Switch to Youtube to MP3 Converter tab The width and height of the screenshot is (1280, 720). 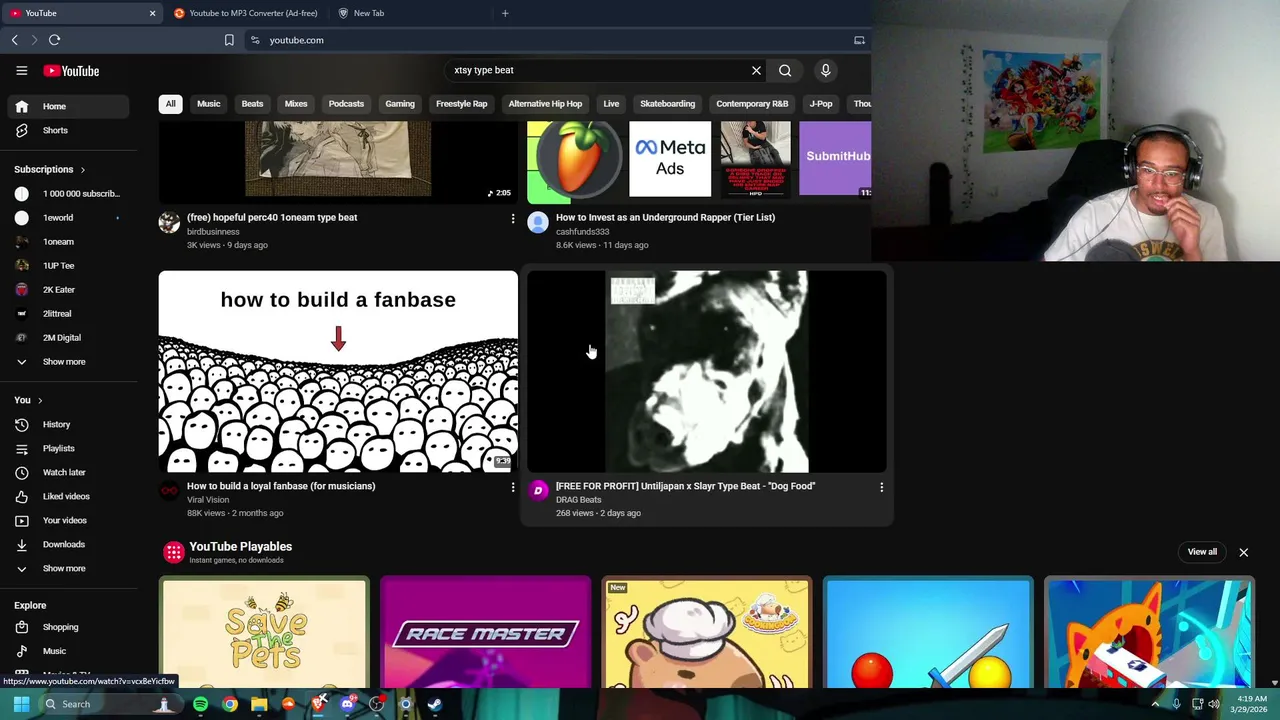coord(246,13)
